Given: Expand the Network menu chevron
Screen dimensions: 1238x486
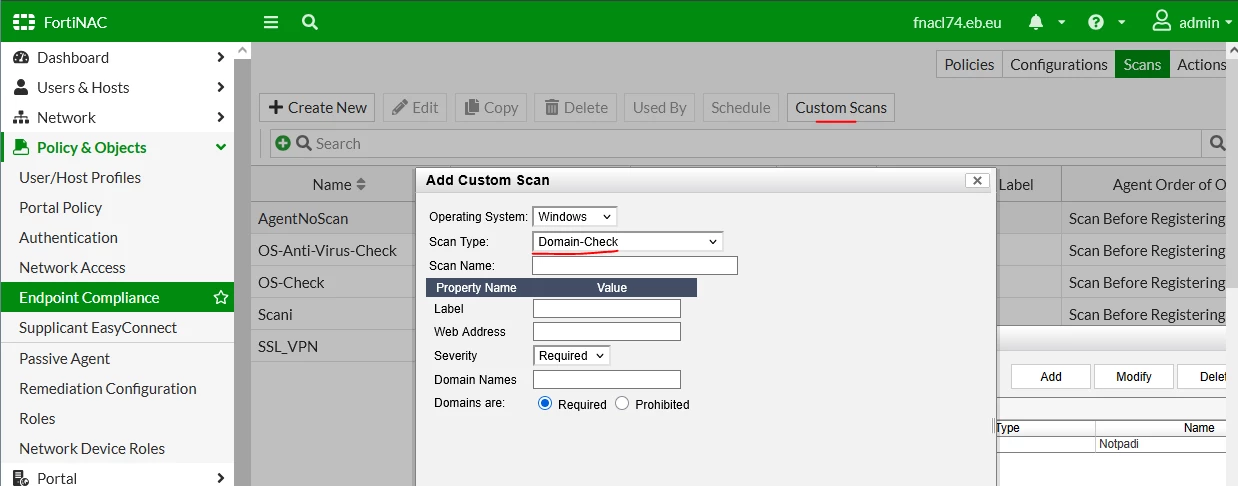Looking at the screenshot, I should coord(221,118).
